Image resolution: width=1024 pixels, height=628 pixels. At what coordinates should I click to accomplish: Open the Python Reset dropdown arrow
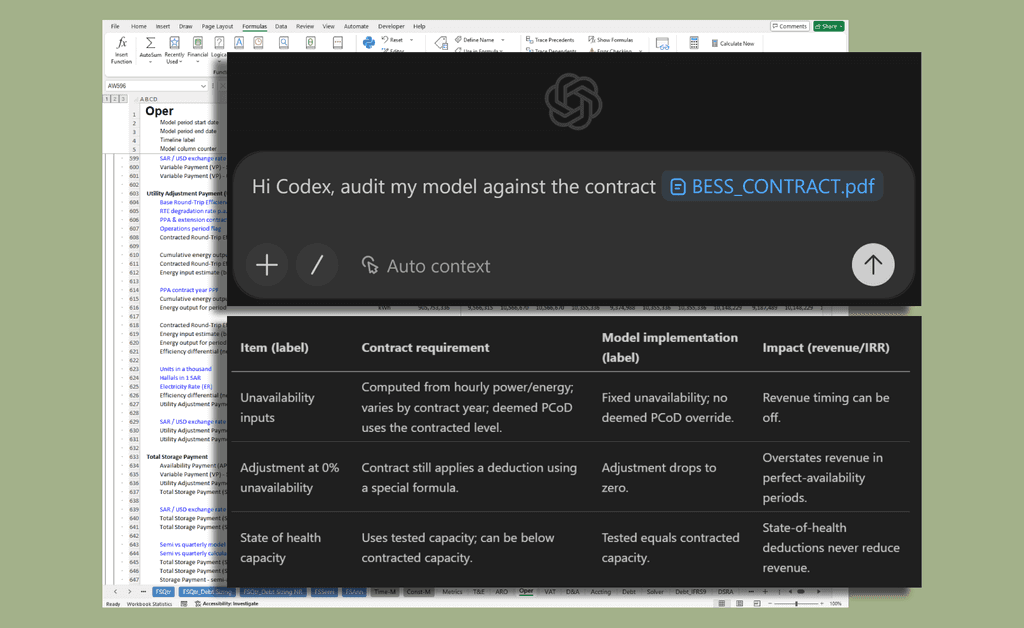(411, 40)
